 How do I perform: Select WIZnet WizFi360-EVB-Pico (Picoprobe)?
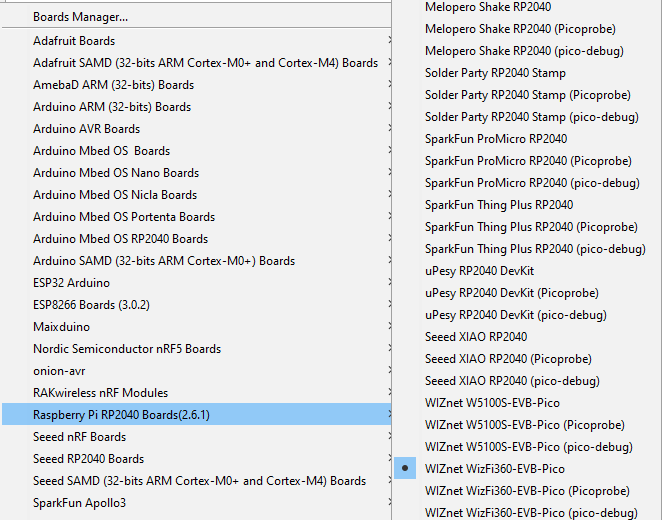pos(527,491)
